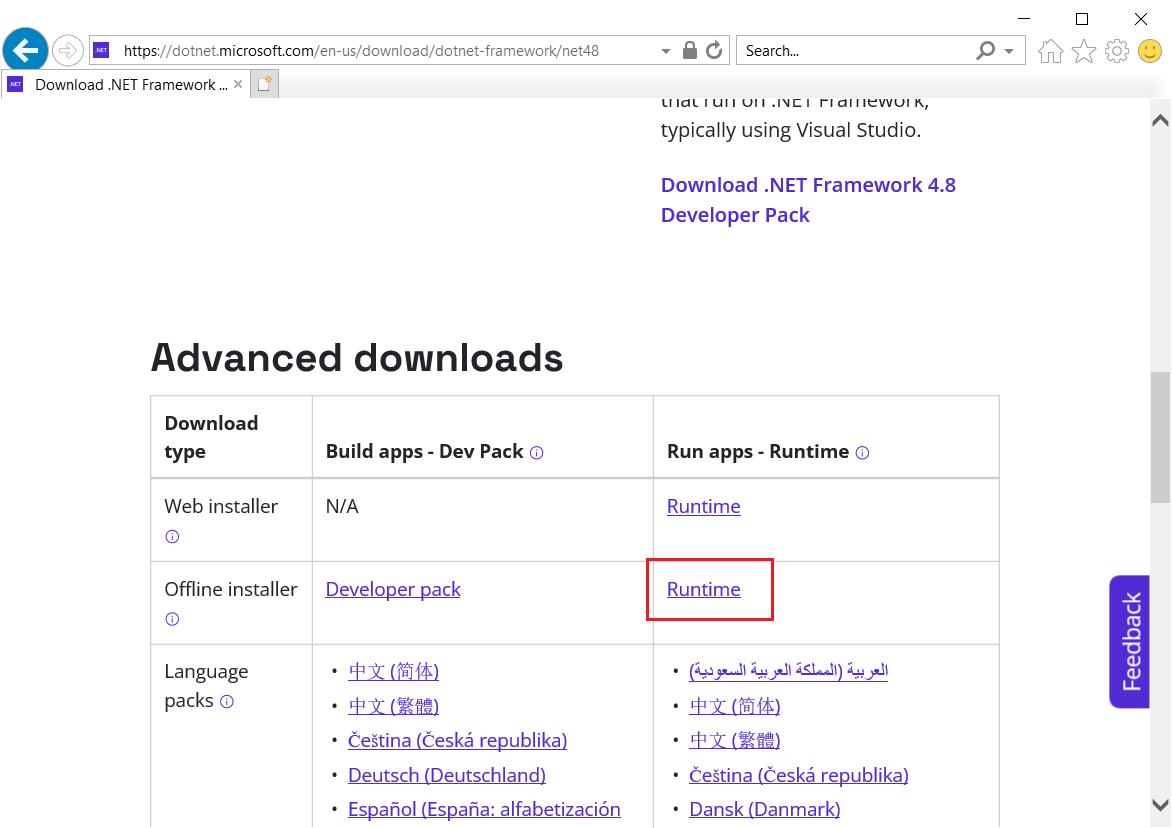Click the Web installer row label
This screenshot has height=828, width=1172.
pyautogui.click(x=221, y=507)
